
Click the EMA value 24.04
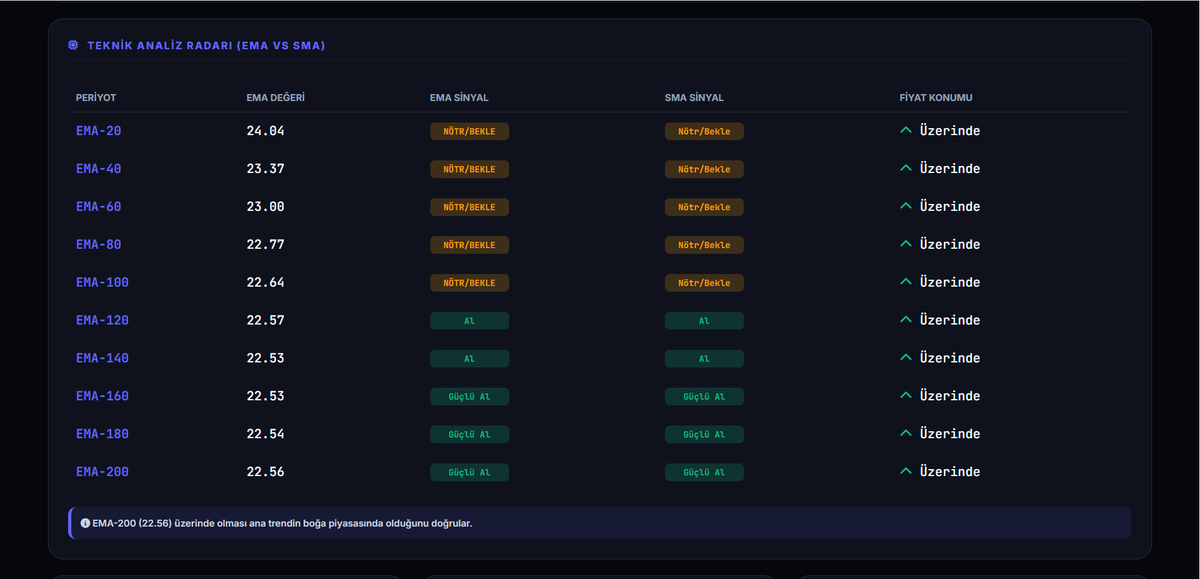click(265, 131)
